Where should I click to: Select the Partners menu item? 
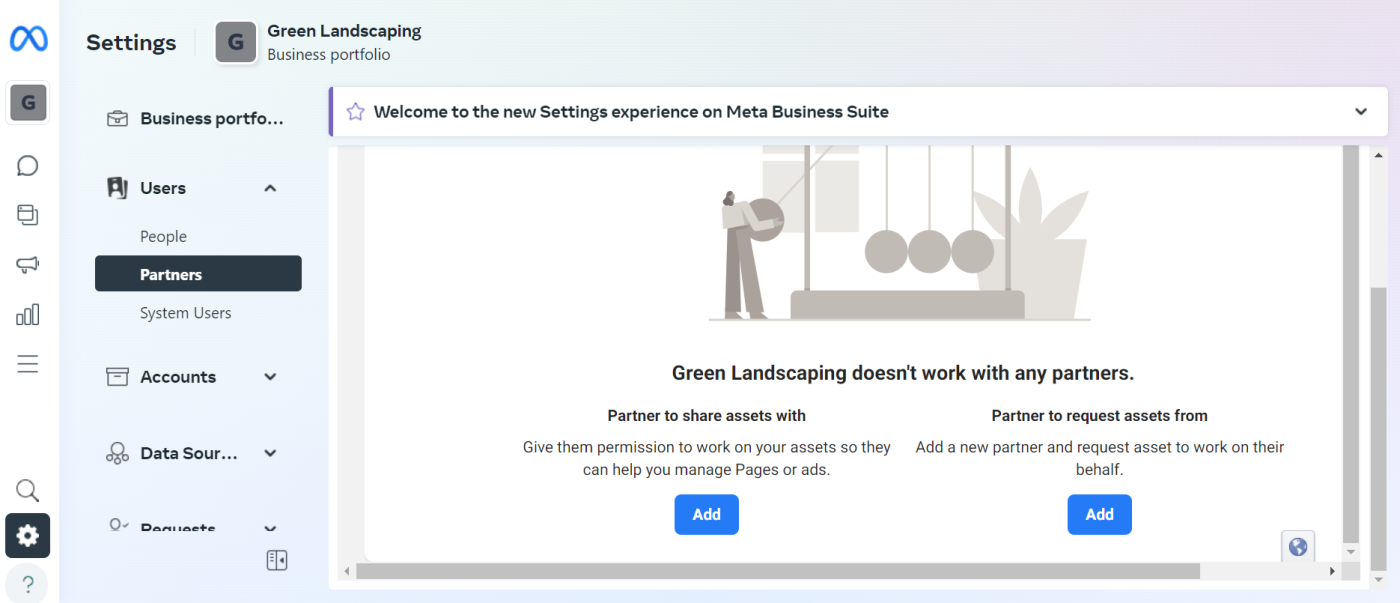(198, 274)
